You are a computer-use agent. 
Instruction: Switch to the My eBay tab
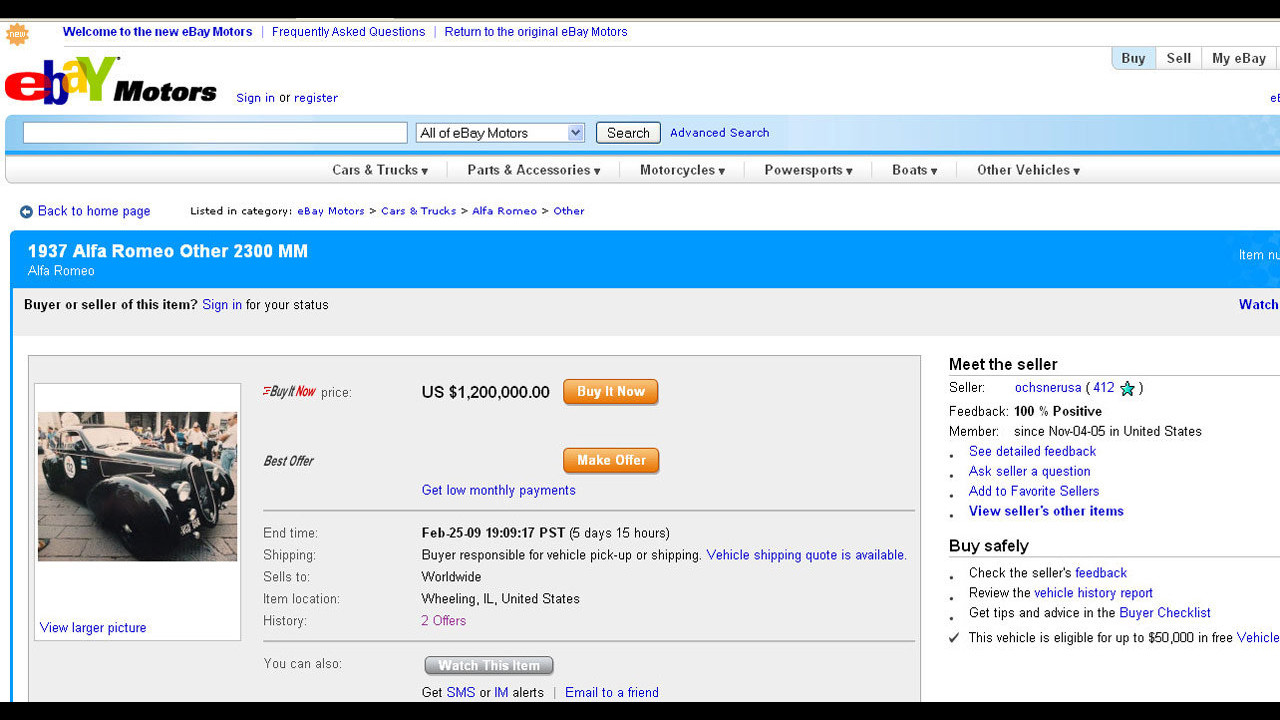click(x=1239, y=58)
